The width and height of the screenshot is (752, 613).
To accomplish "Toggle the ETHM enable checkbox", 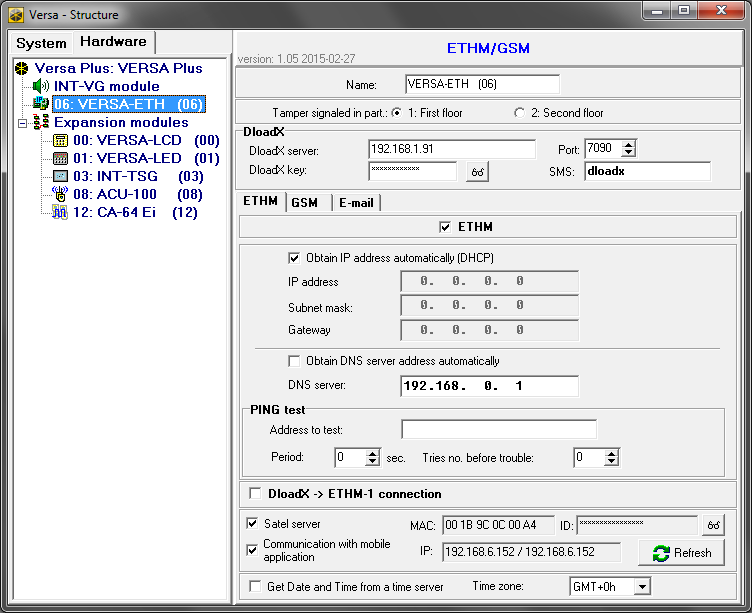I will tap(445, 227).
